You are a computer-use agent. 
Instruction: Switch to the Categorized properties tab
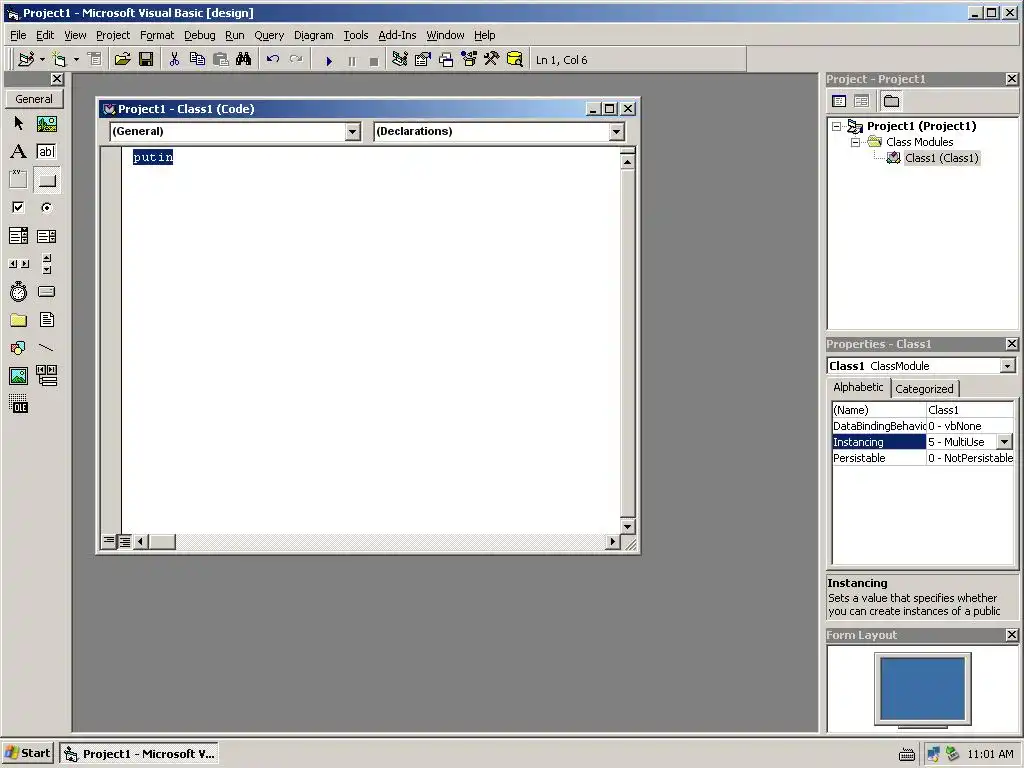pyautogui.click(x=924, y=389)
